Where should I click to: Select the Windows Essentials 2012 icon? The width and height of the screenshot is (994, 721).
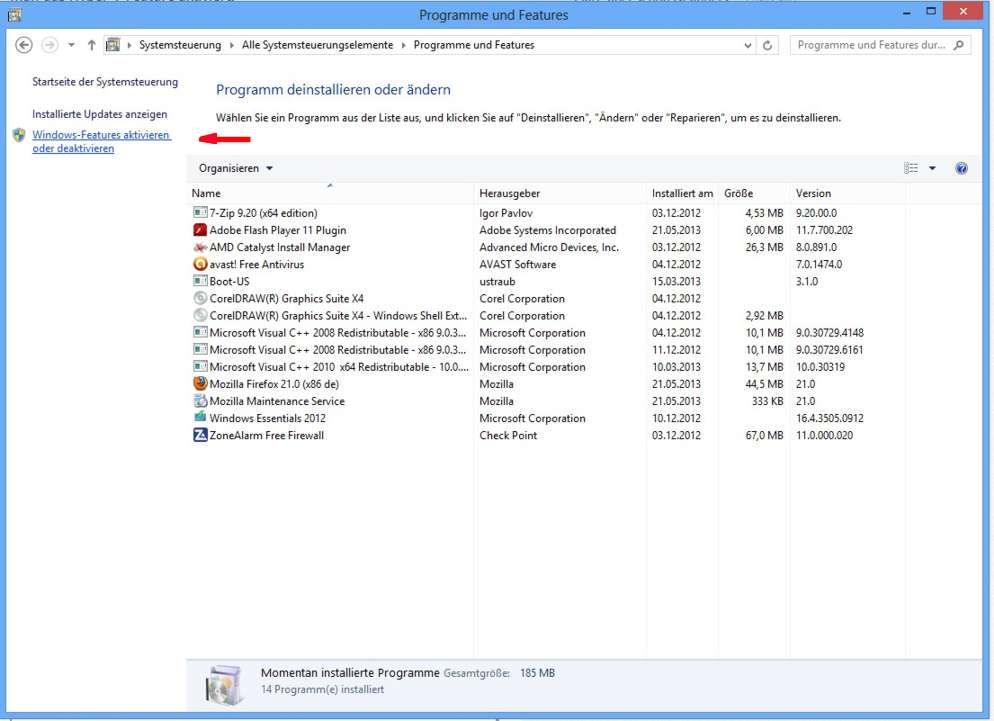click(200, 417)
